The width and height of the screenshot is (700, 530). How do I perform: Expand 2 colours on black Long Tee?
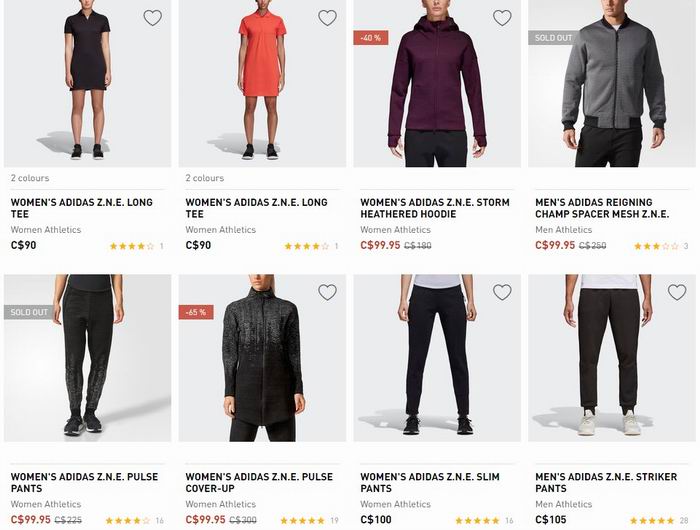(30, 178)
